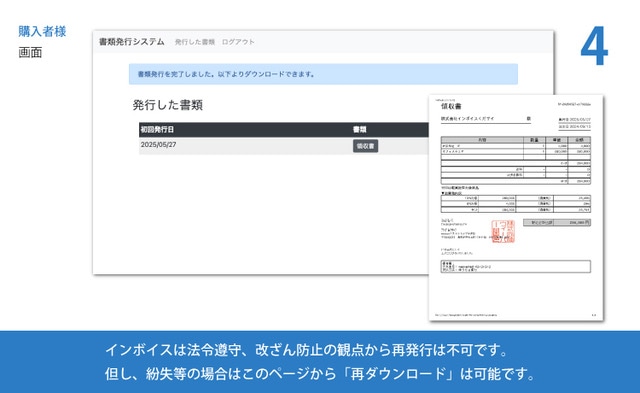Image resolution: width=640 pixels, height=393 pixels.
Task: Open the 発行した書類 nav link
Action: pos(195,42)
